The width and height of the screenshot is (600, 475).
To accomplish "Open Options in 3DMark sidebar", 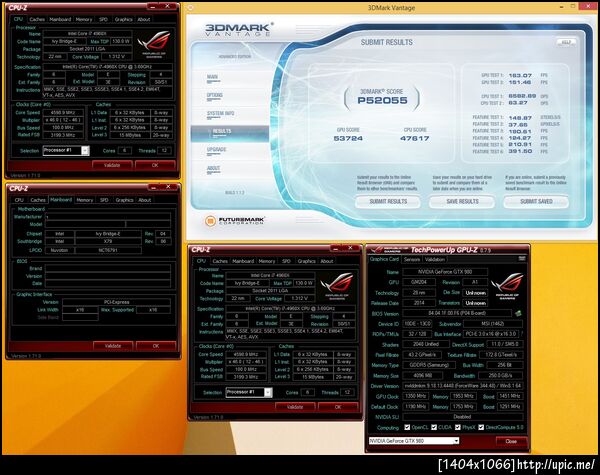I will (214, 96).
